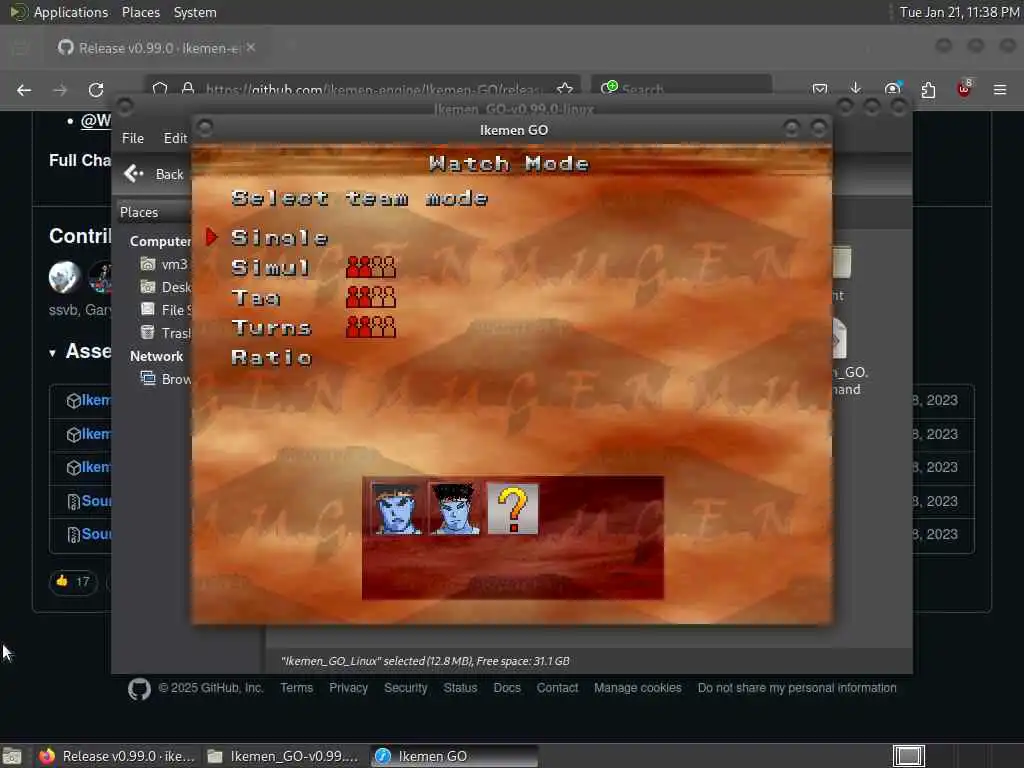Screen dimensions: 1024x768
Task: Click the workspace switcher in bottom panel
Action: pos(909,756)
